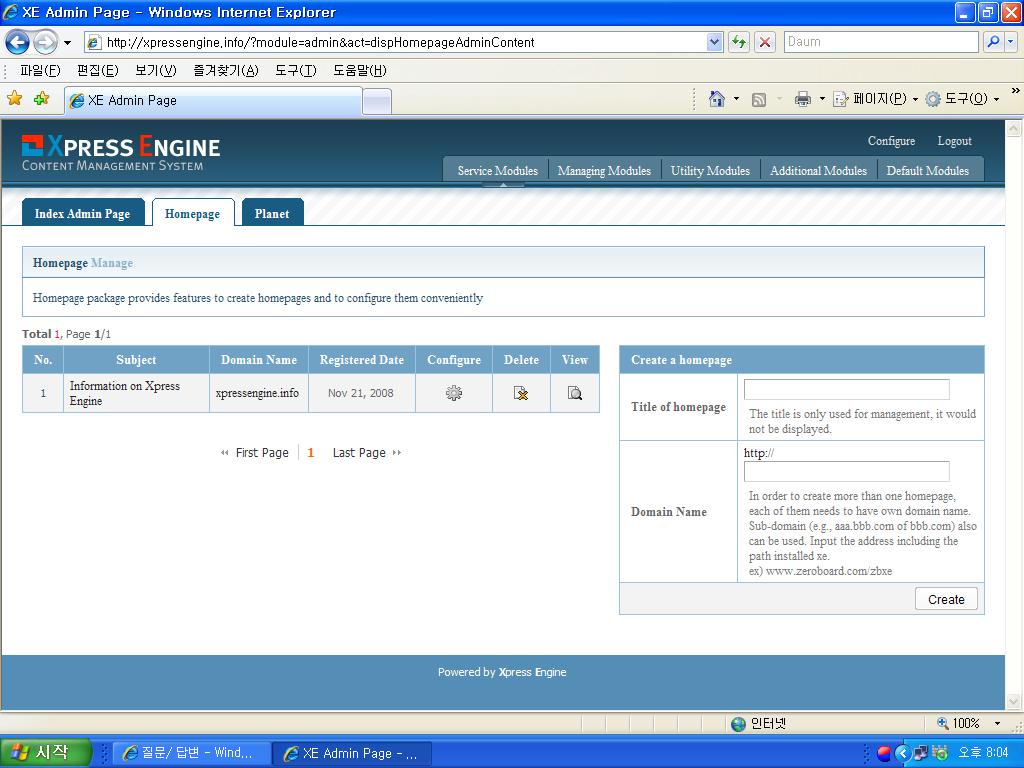Click the xpressengine.info domain cell

[x=258, y=393]
